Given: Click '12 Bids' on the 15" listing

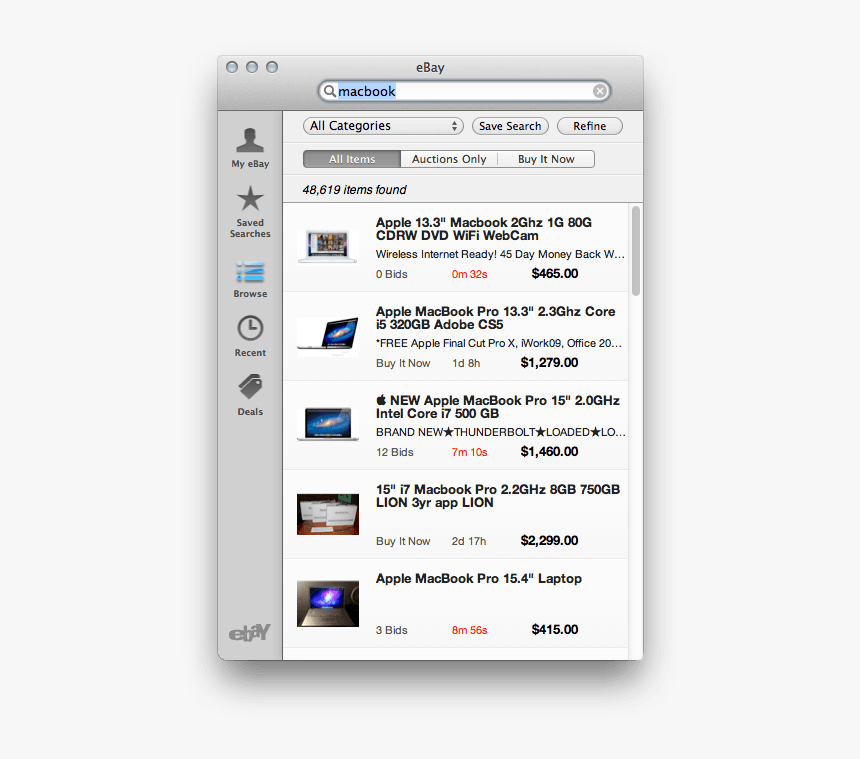Looking at the screenshot, I should point(395,452).
